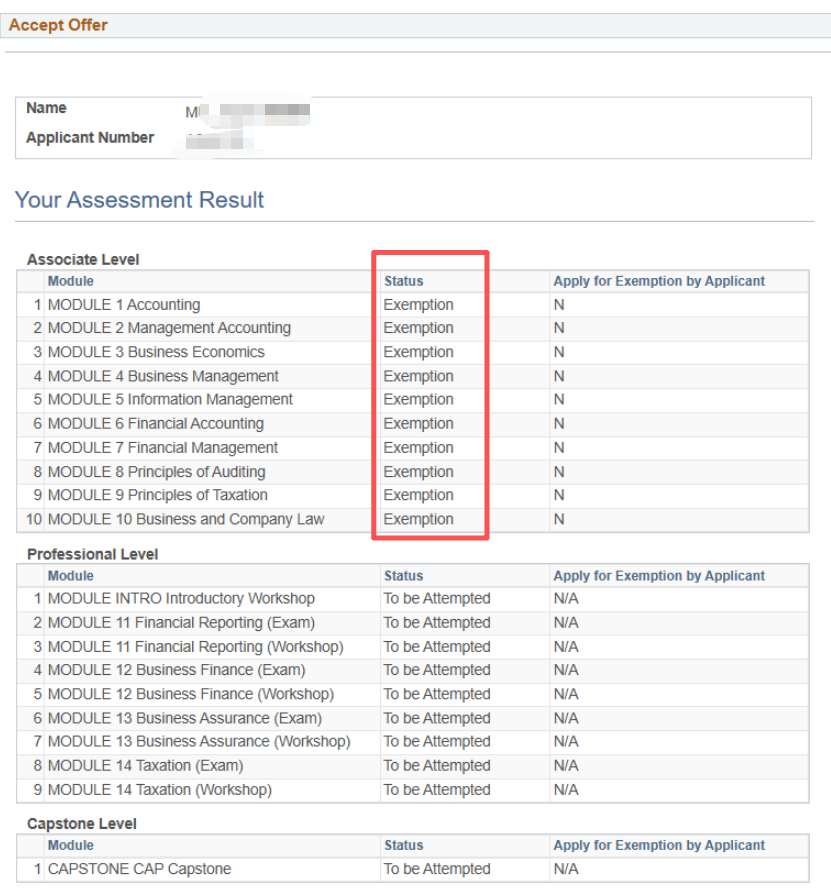831x890 pixels.
Task: Select MODULE 5 Information Management entry
Action: pos(170,399)
